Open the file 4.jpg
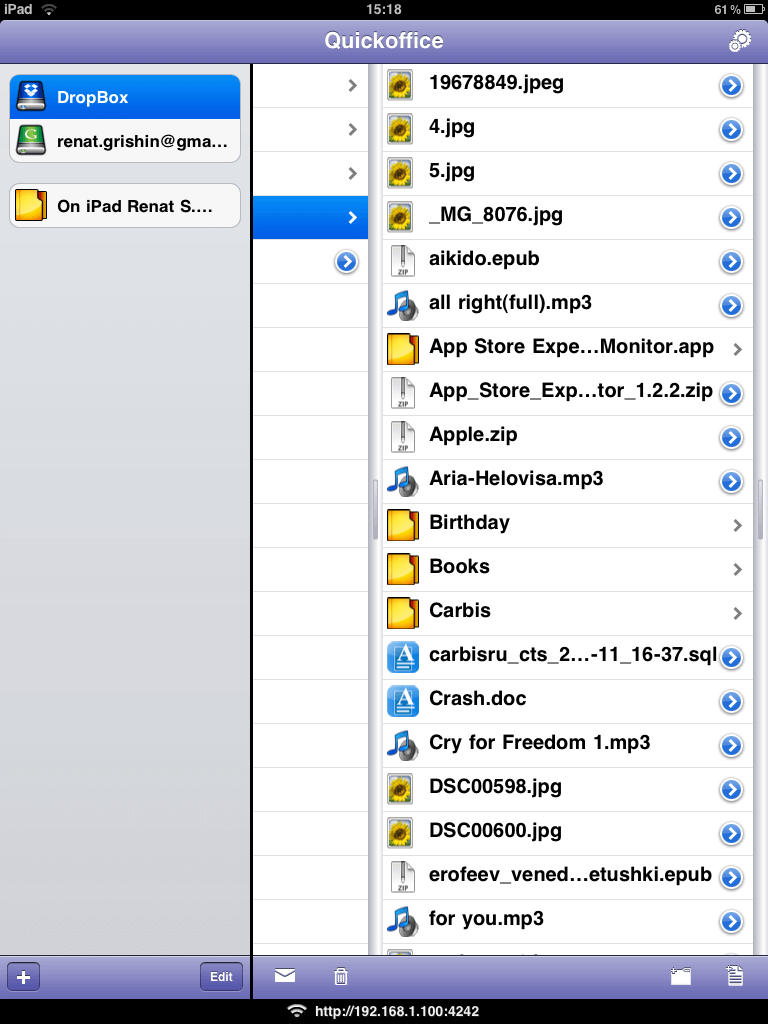 click(568, 129)
